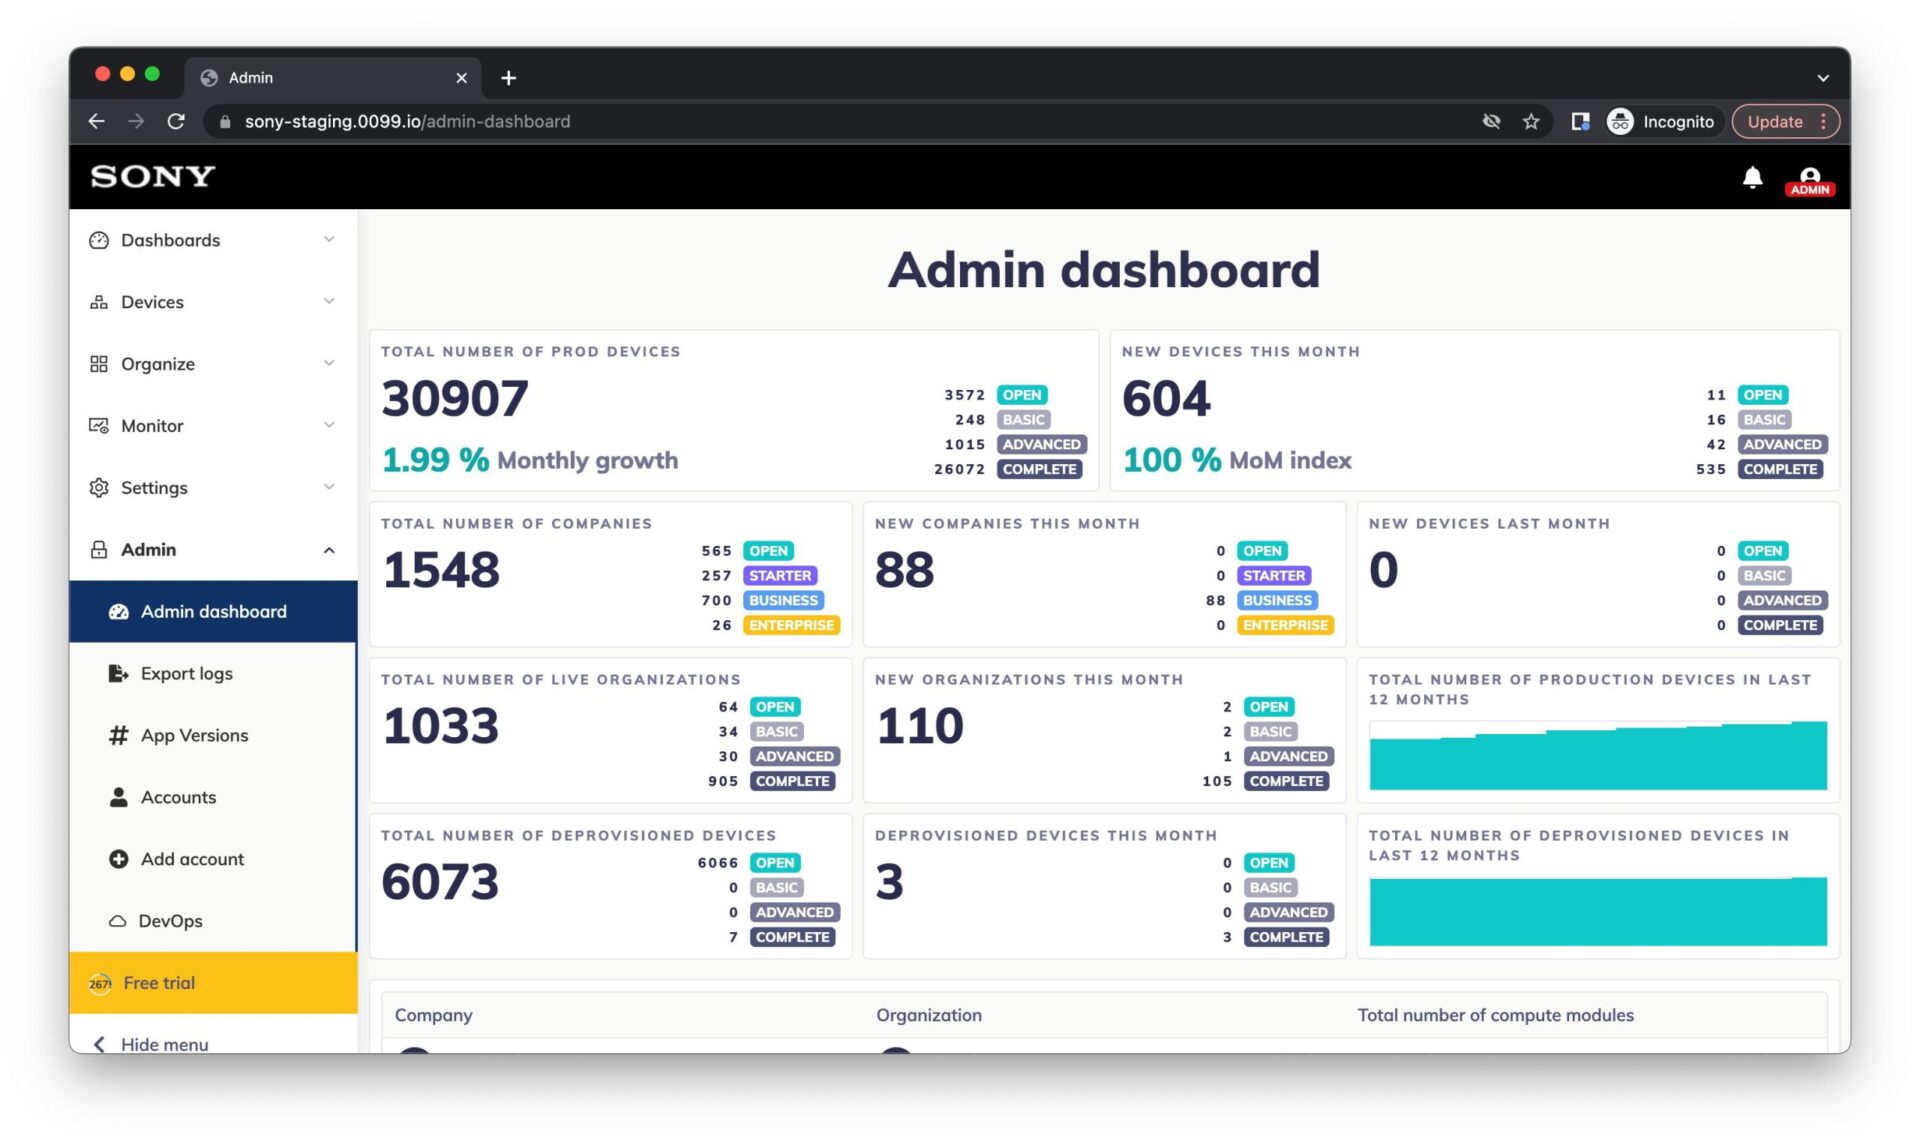Image resolution: width=1920 pixels, height=1145 pixels.
Task: Click the production devices 12-month chart
Action: (x=1597, y=756)
